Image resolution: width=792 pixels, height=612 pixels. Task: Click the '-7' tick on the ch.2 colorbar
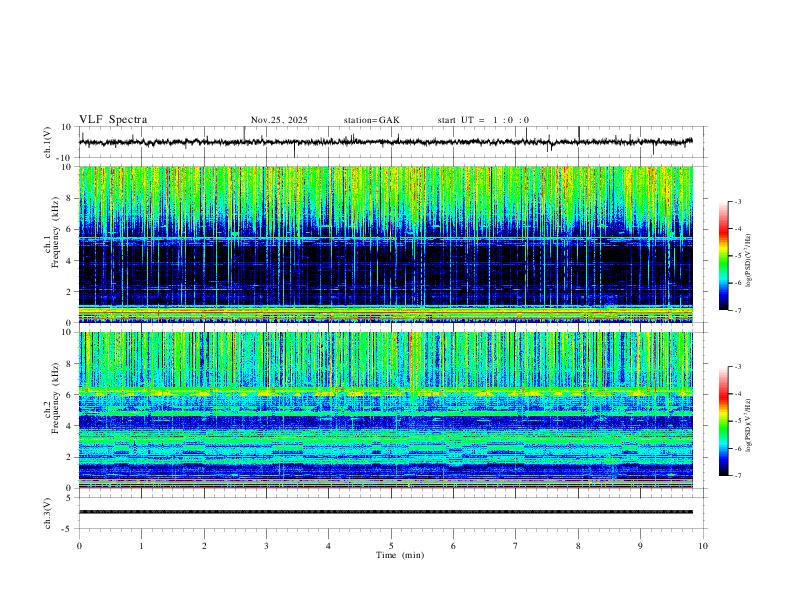pyautogui.click(x=737, y=475)
